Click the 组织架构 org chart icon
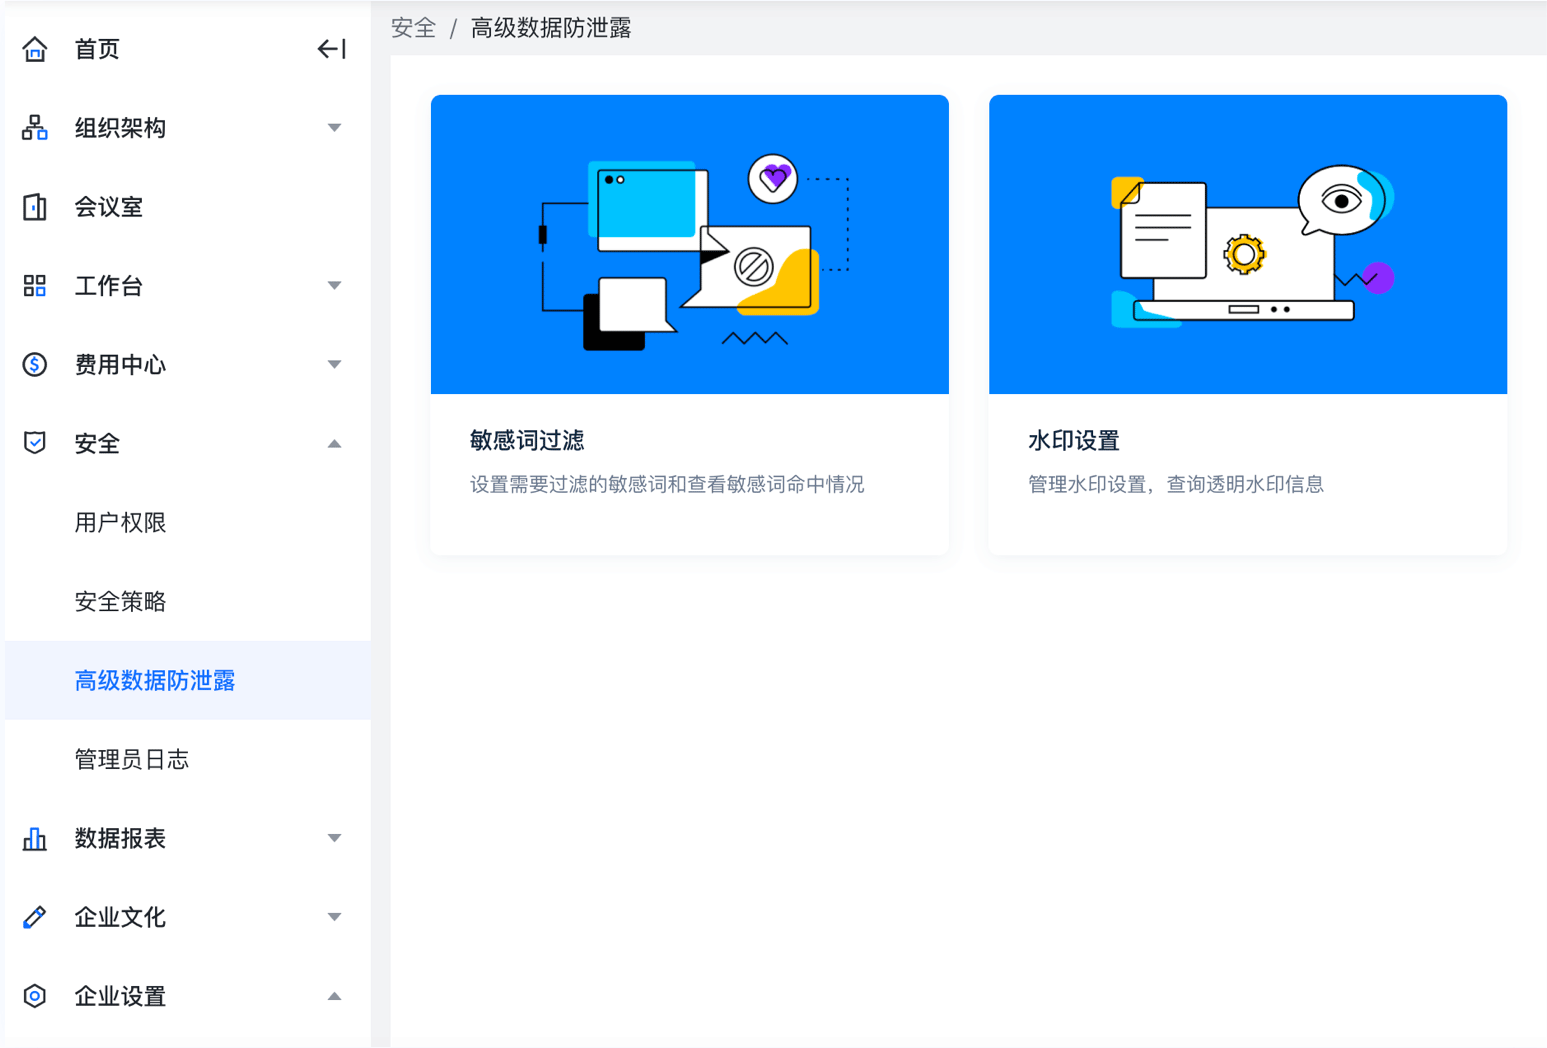1547x1048 pixels. (x=35, y=128)
